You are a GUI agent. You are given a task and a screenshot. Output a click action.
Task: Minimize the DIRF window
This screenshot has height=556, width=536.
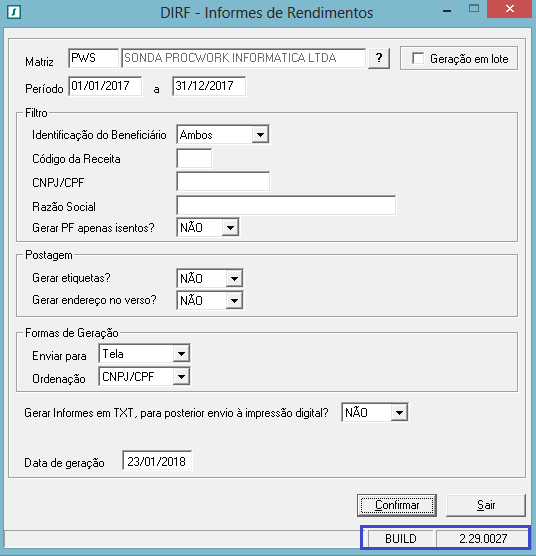tap(447, 11)
